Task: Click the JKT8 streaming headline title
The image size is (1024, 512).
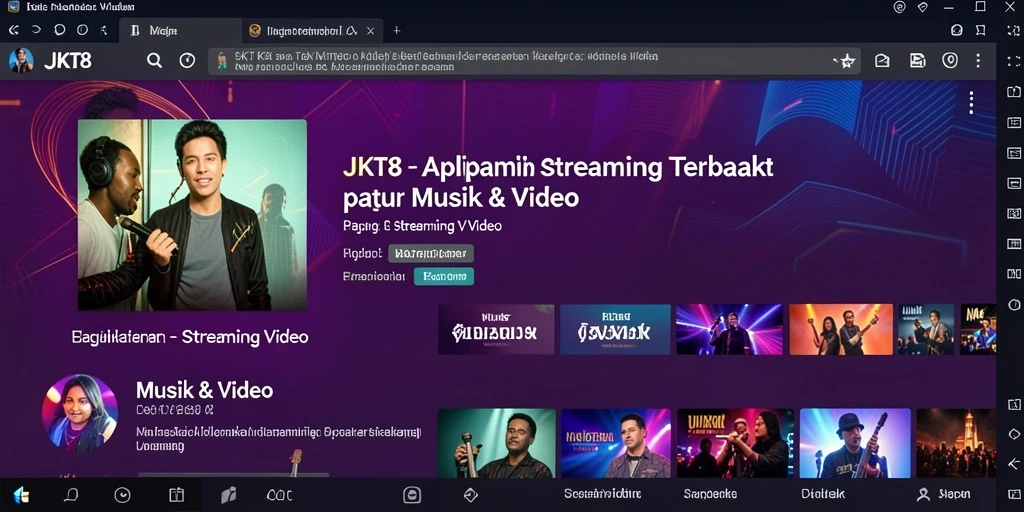Action: click(557, 182)
